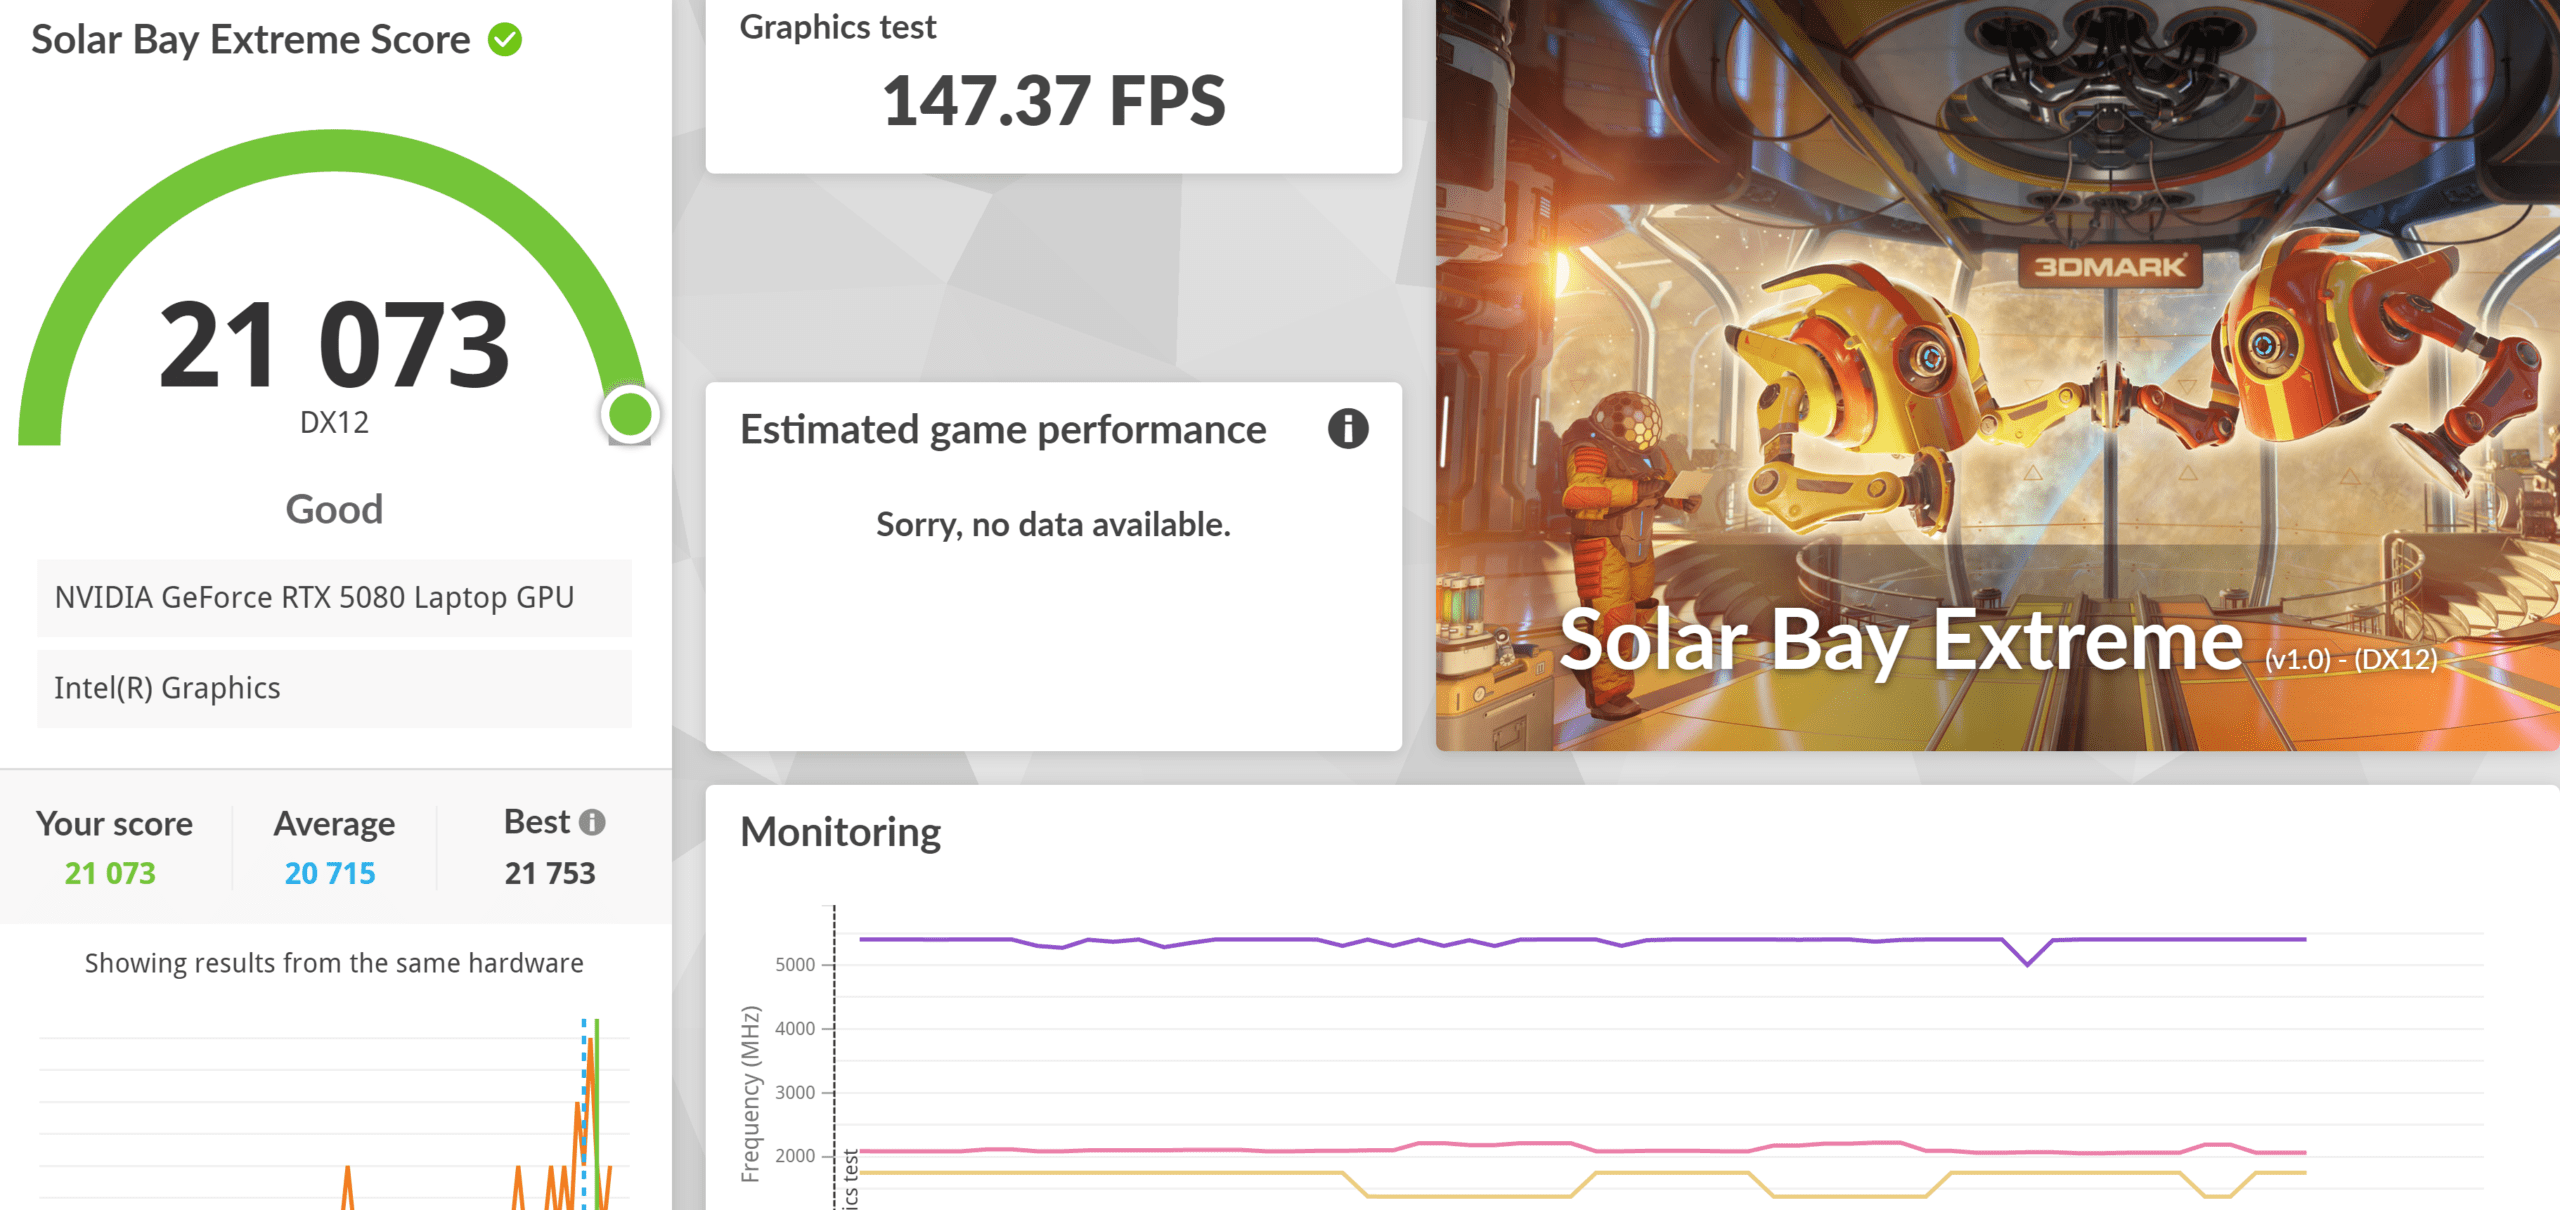The height and width of the screenshot is (1210, 2560).
Task: Click the Frequency (MHz) axis label
Action: [x=750, y=1094]
